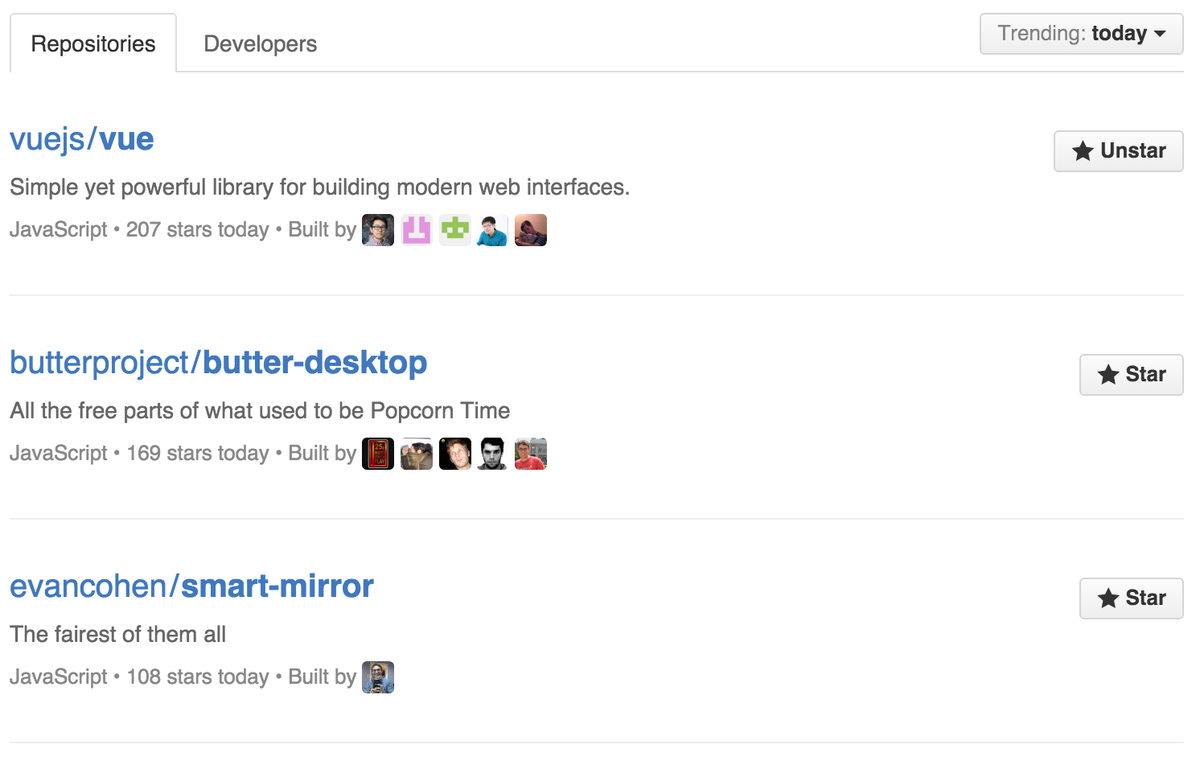Open the Trending: today dropdown
This screenshot has height=761, width=1200.
[1082, 34]
